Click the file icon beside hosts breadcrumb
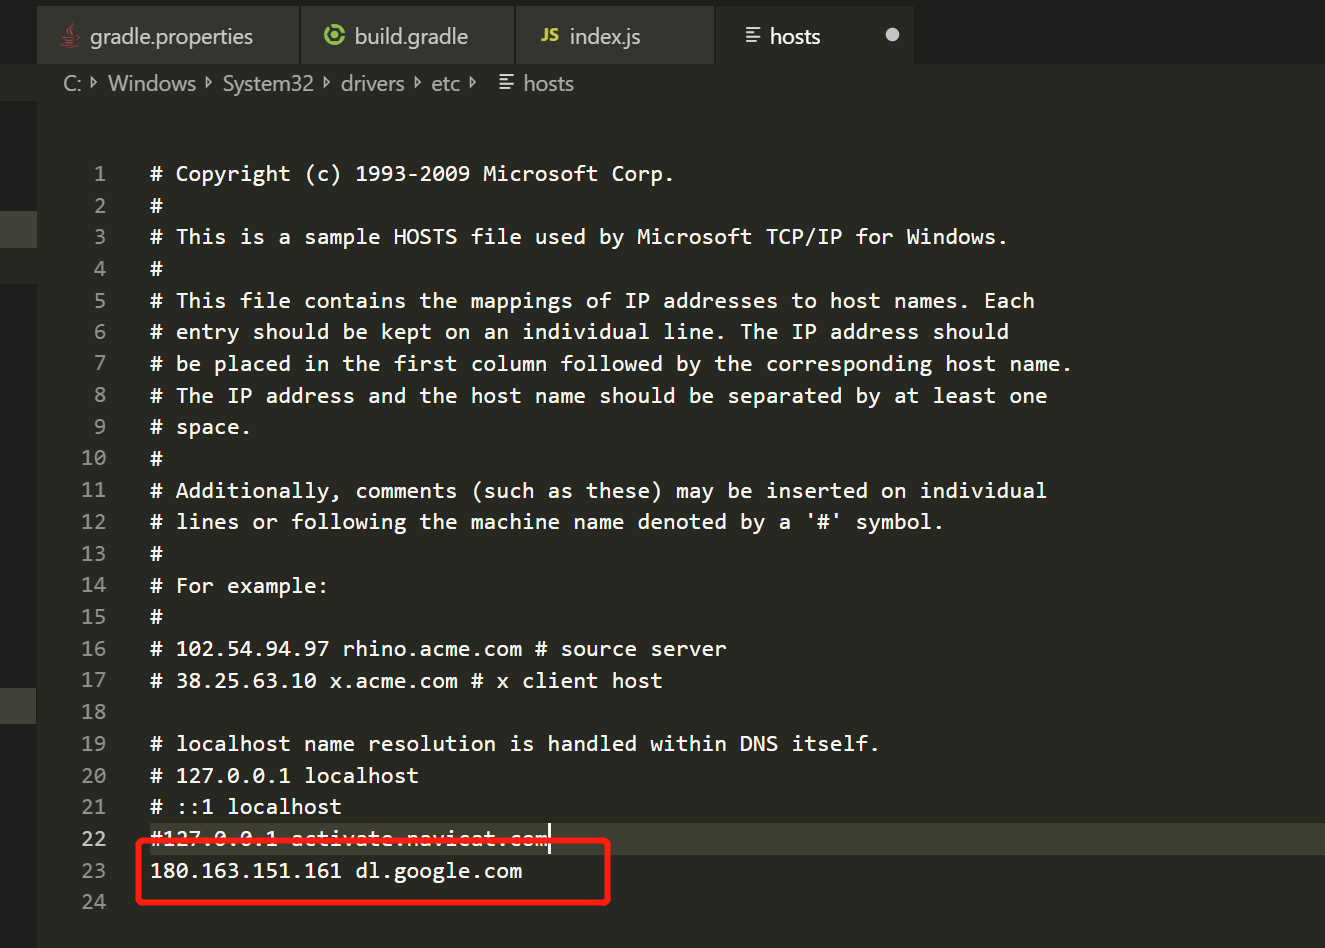 point(506,83)
